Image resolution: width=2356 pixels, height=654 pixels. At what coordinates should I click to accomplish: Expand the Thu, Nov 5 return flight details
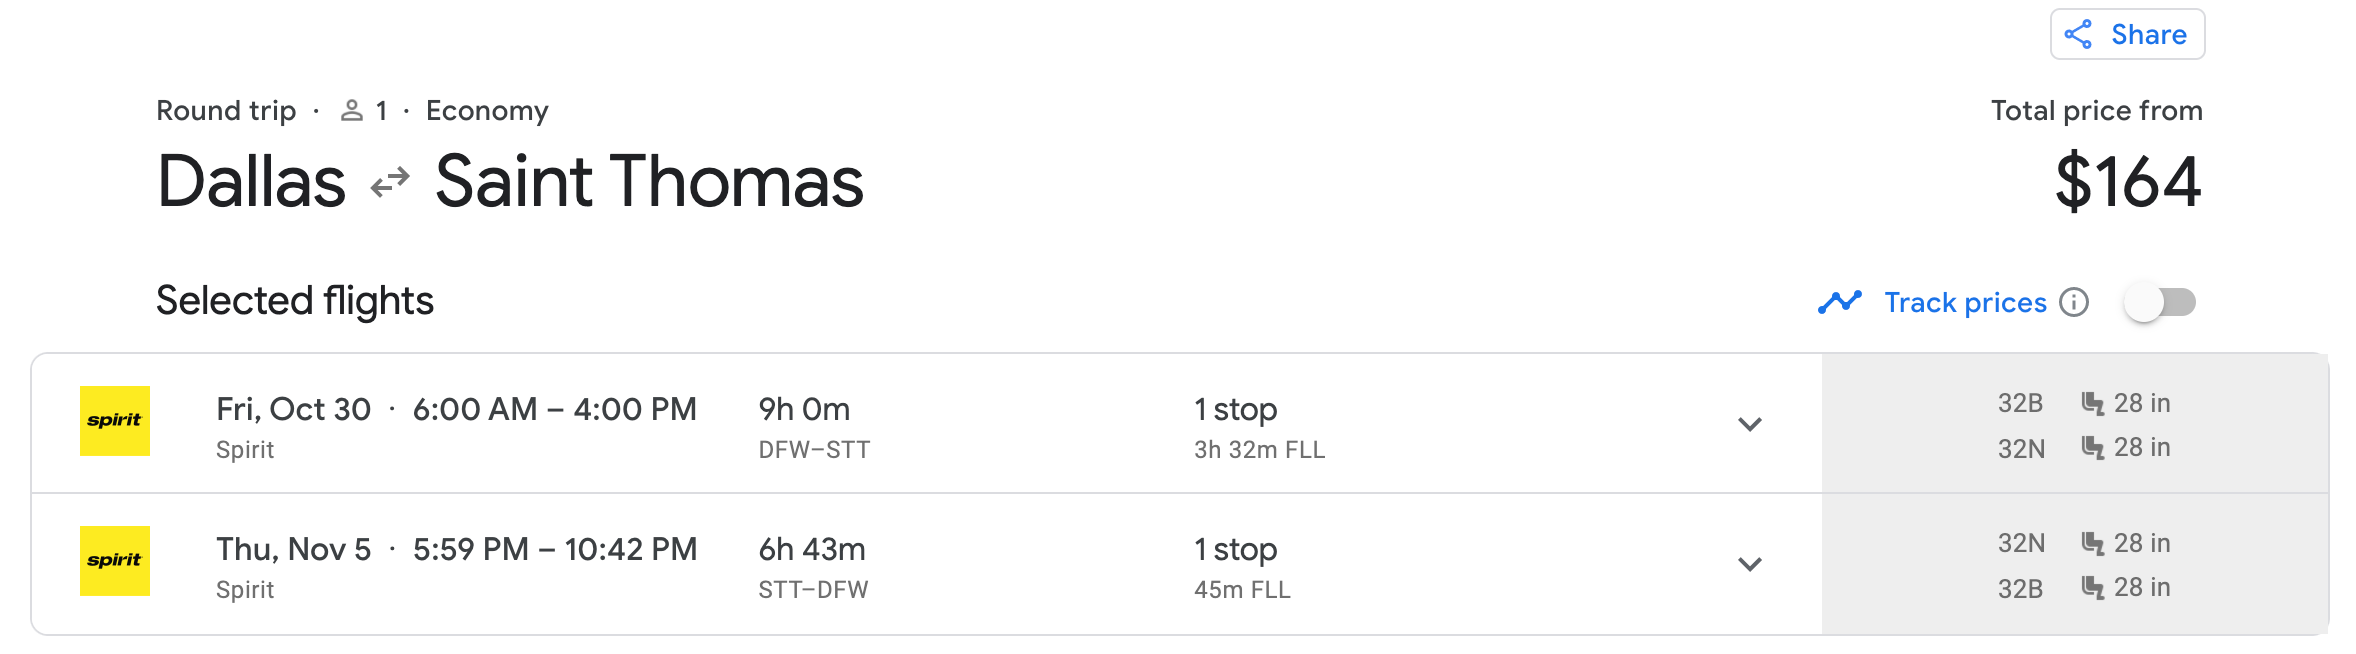1749,564
